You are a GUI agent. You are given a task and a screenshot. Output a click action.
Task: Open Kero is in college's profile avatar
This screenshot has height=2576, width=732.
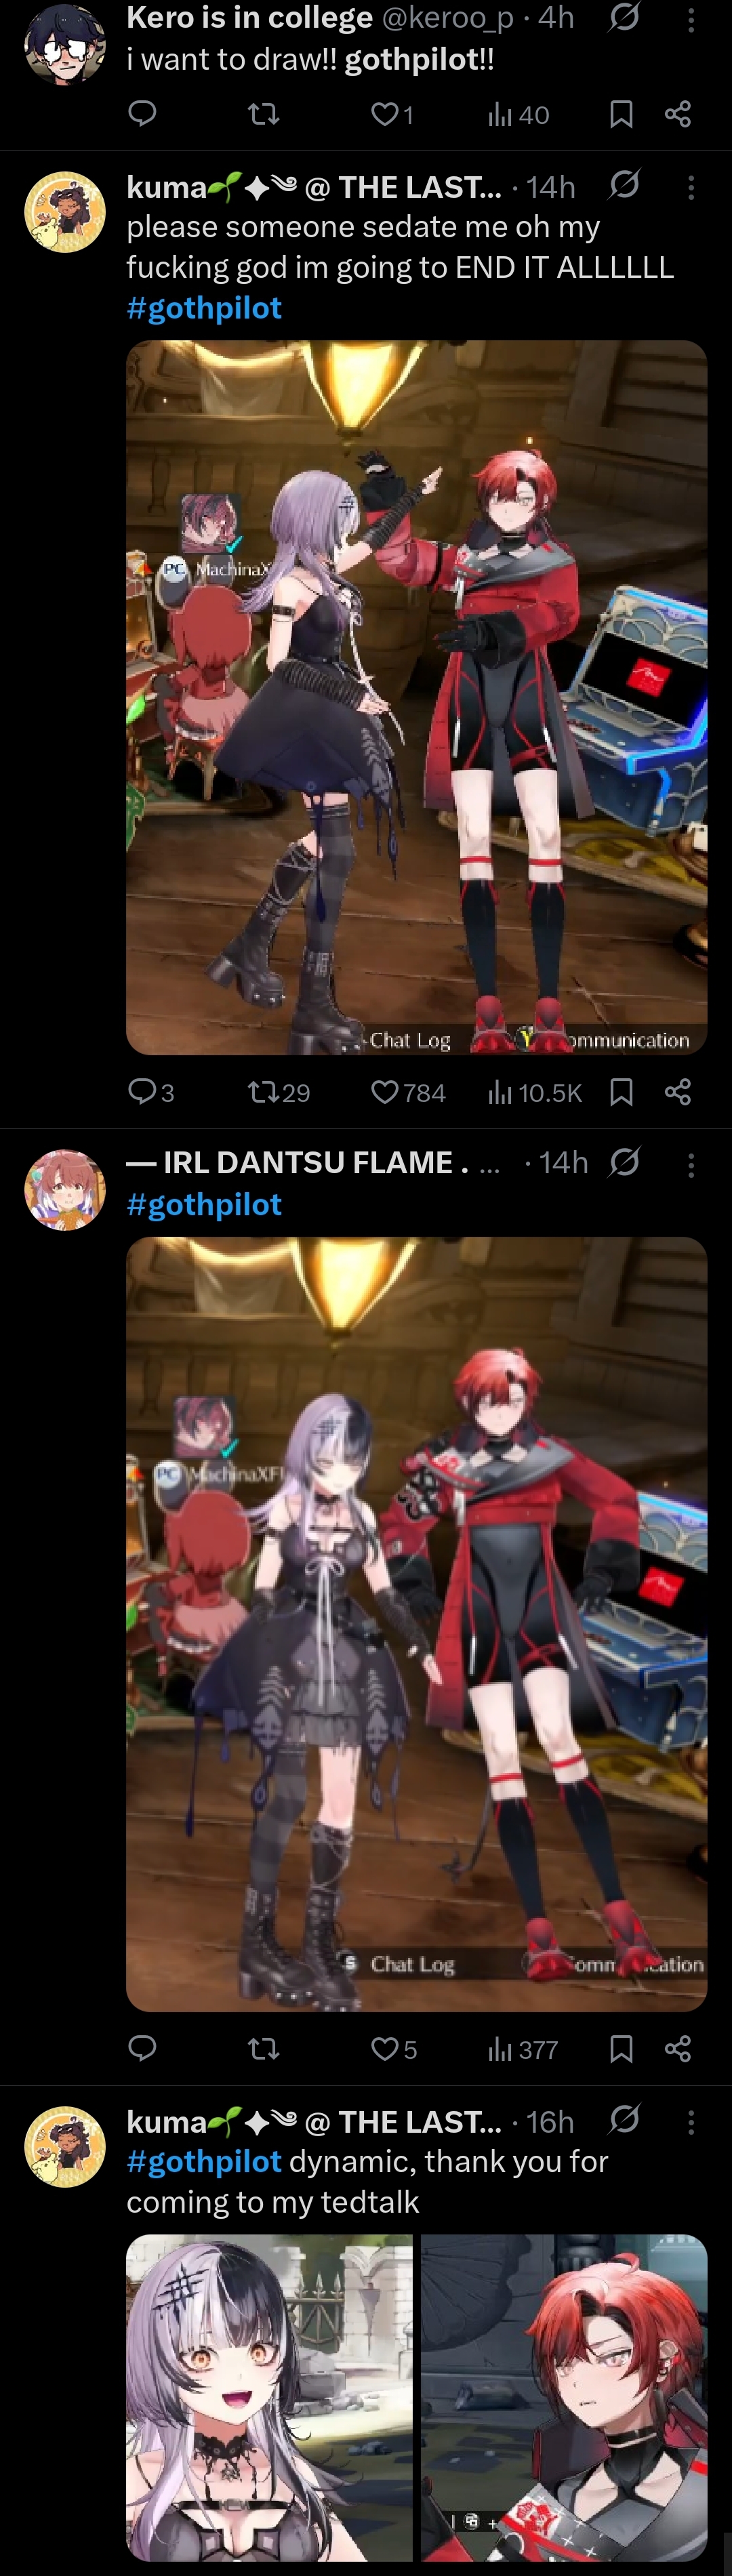[65, 44]
